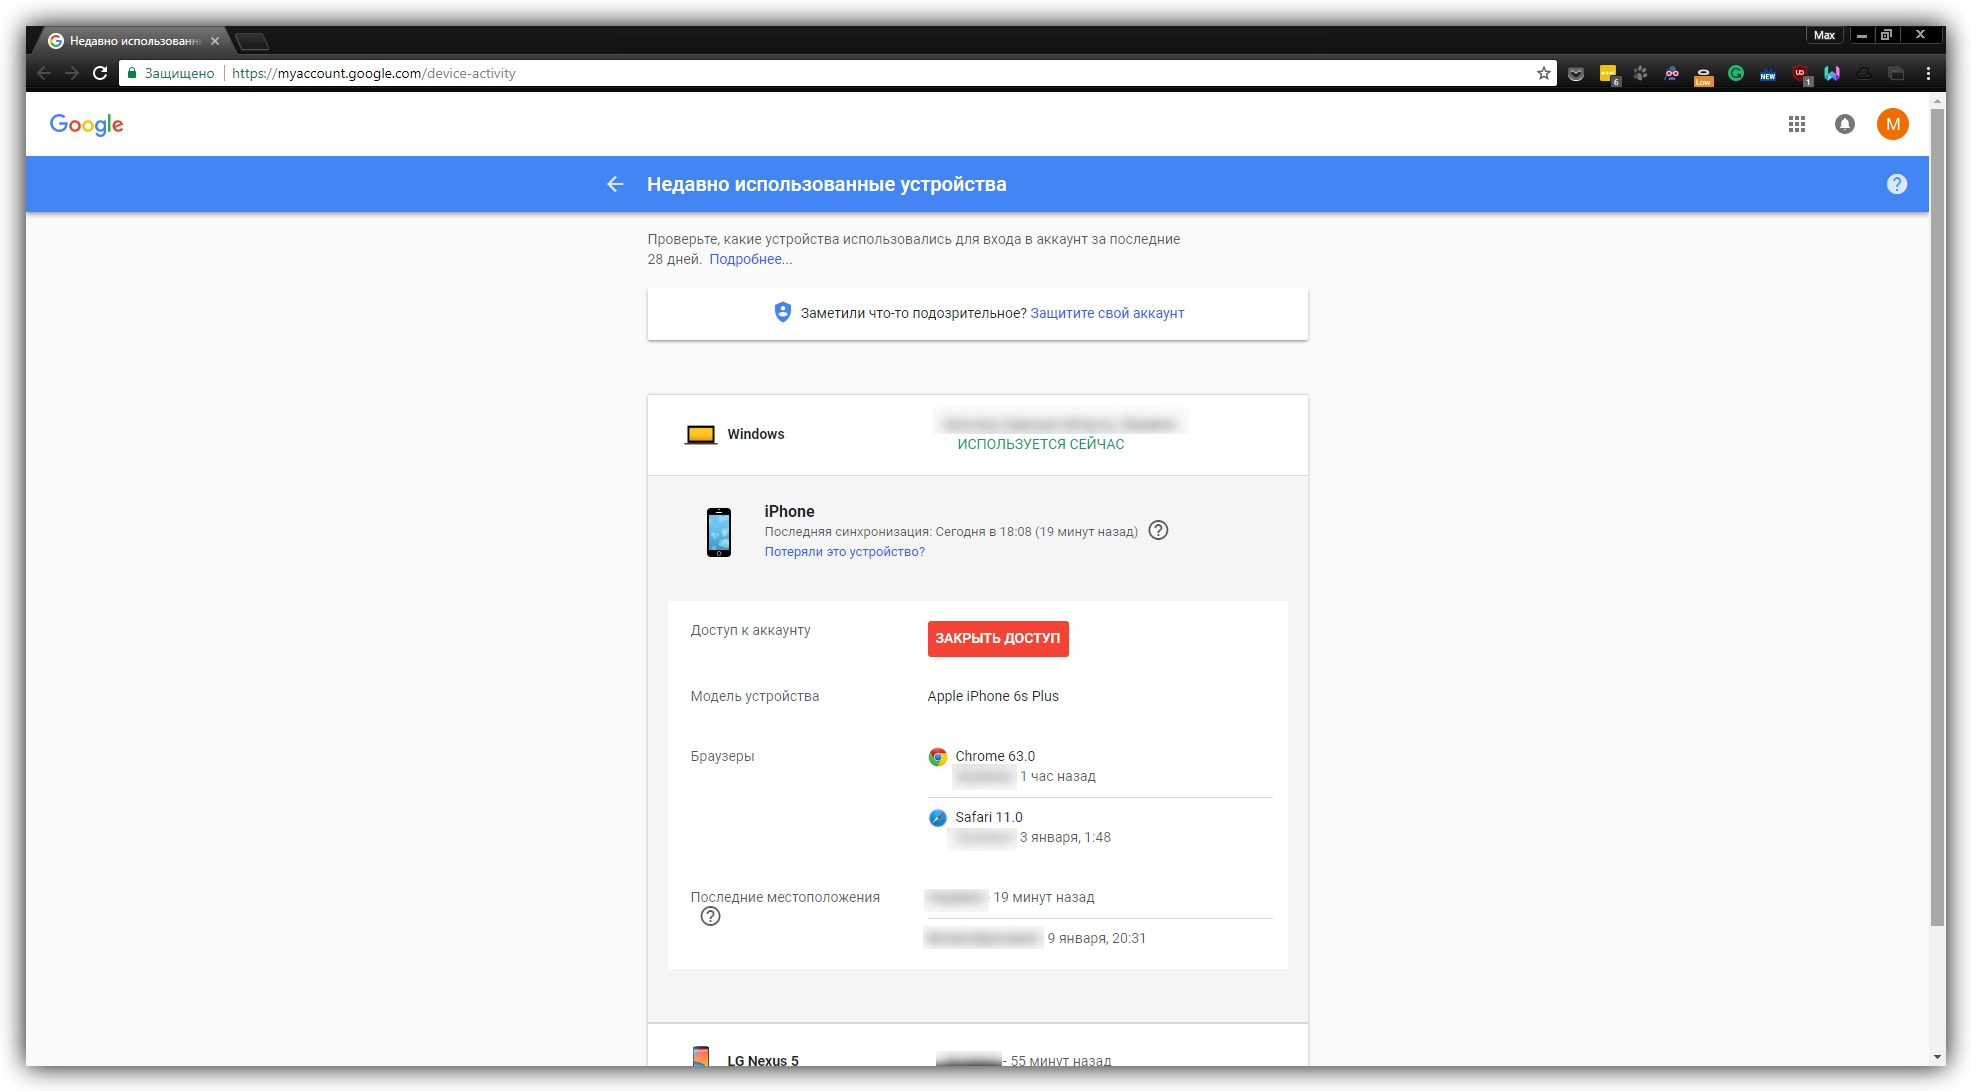Image resolution: width=1971 pixels, height=1091 pixels.
Task: Click Подробнее... link
Action: pyautogui.click(x=750, y=259)
